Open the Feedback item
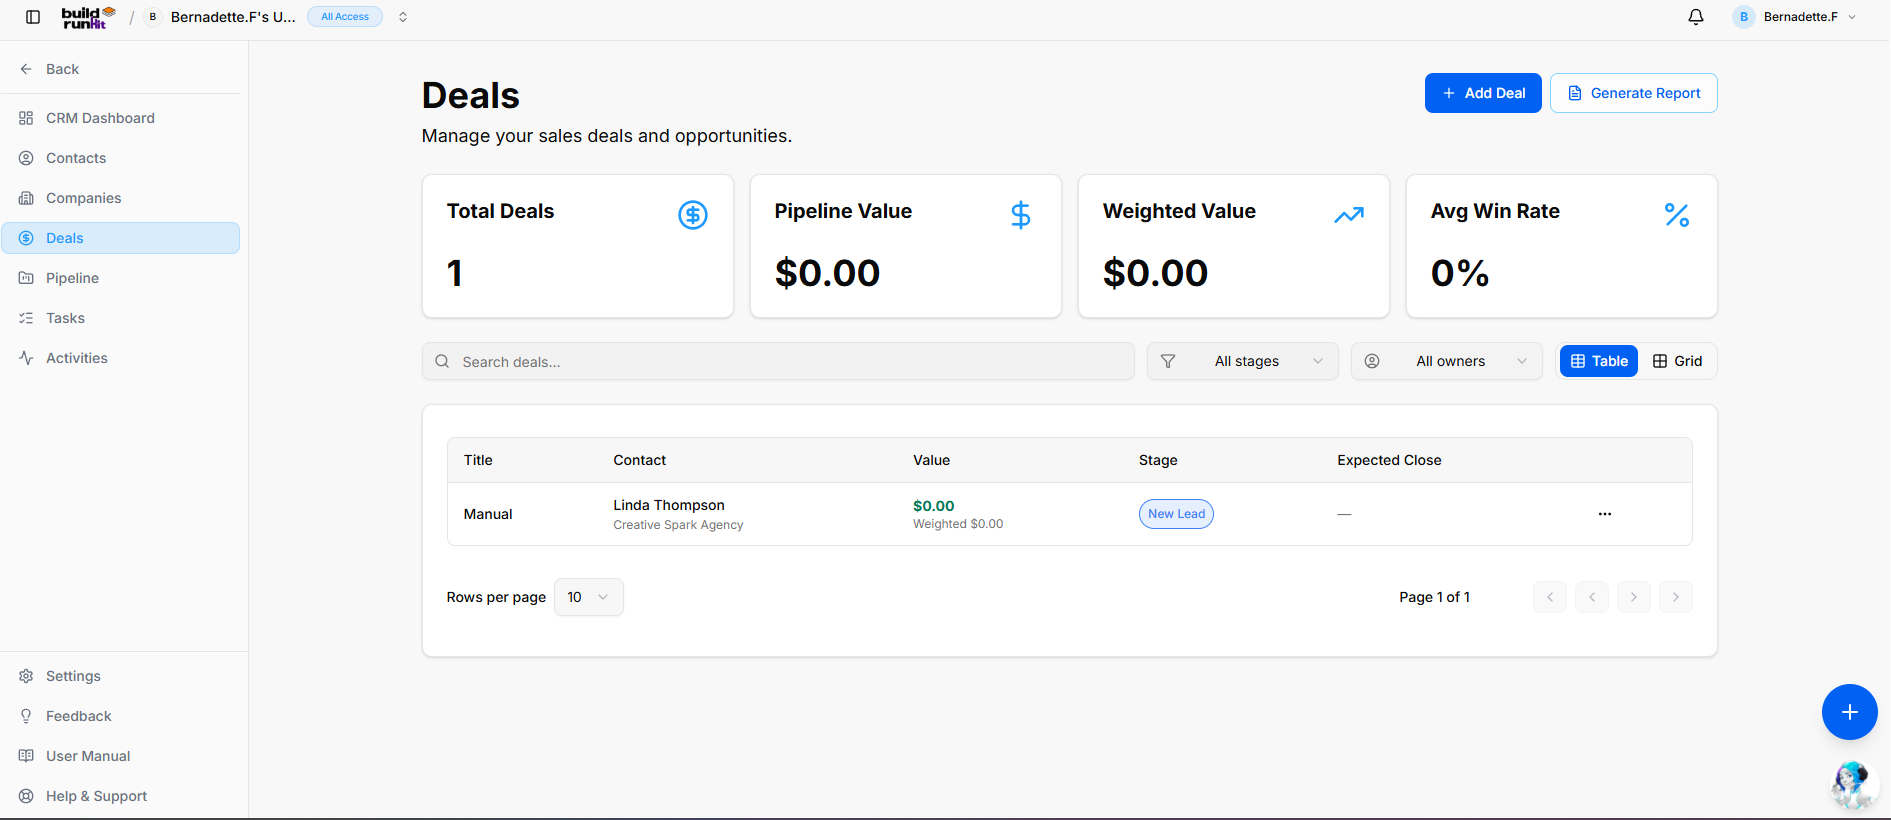Viewport: 1891px width, 820px height. (x=121, y=716)
